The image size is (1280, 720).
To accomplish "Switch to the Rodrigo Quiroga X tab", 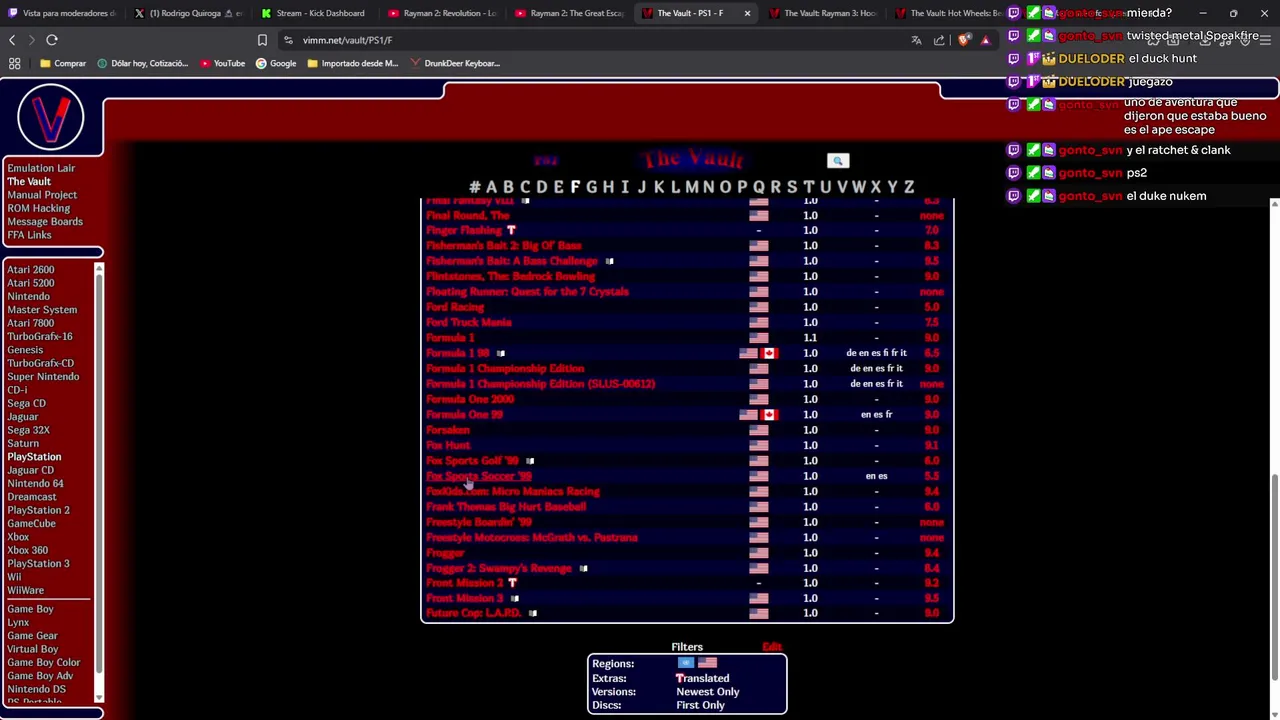I will 188,13.
